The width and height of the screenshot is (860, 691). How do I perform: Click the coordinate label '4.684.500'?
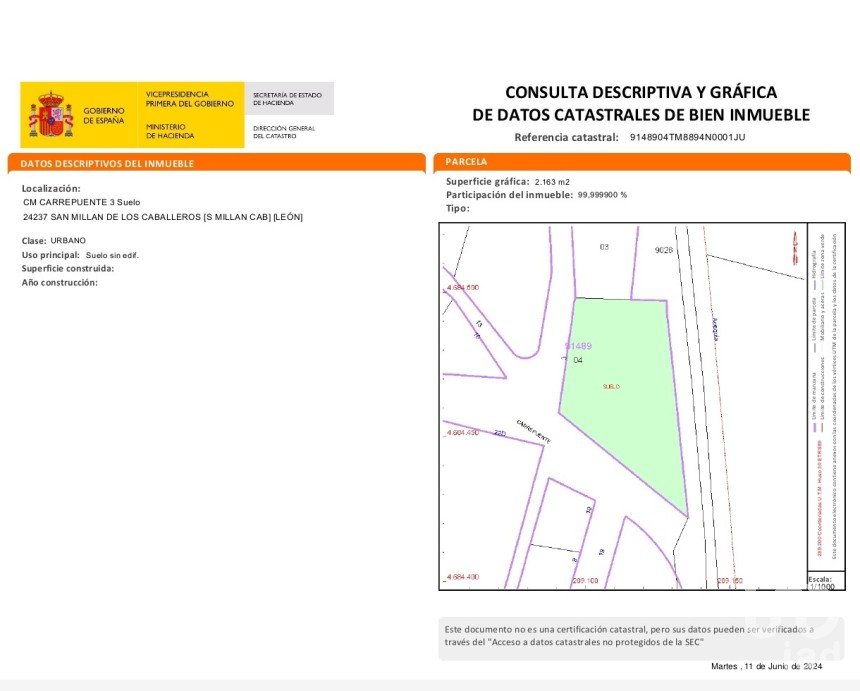click(463, 287)
